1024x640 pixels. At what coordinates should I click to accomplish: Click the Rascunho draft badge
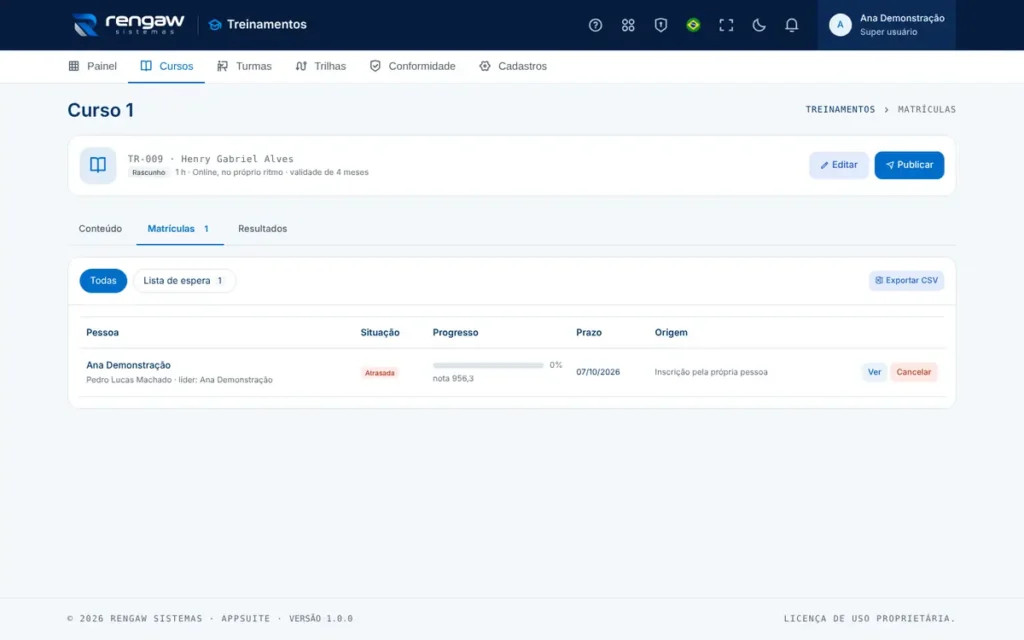[x=148, y=172]
